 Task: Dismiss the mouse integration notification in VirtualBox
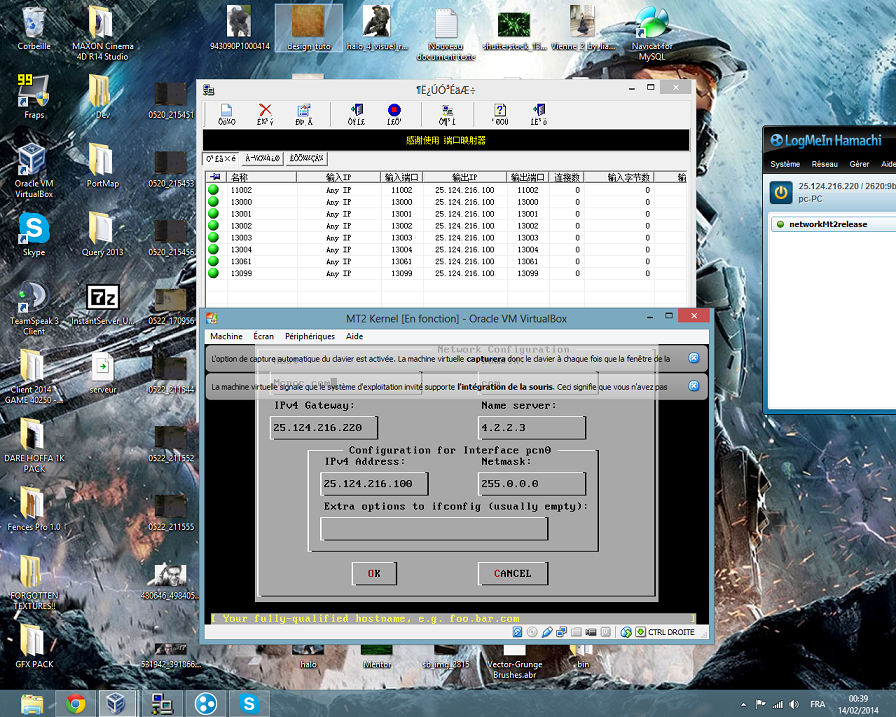[694, 386]
